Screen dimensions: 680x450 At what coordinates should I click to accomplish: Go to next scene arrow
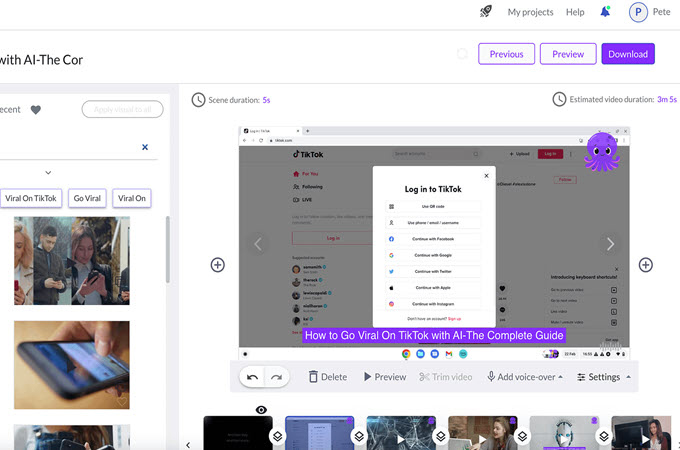[x=610, y=244]
